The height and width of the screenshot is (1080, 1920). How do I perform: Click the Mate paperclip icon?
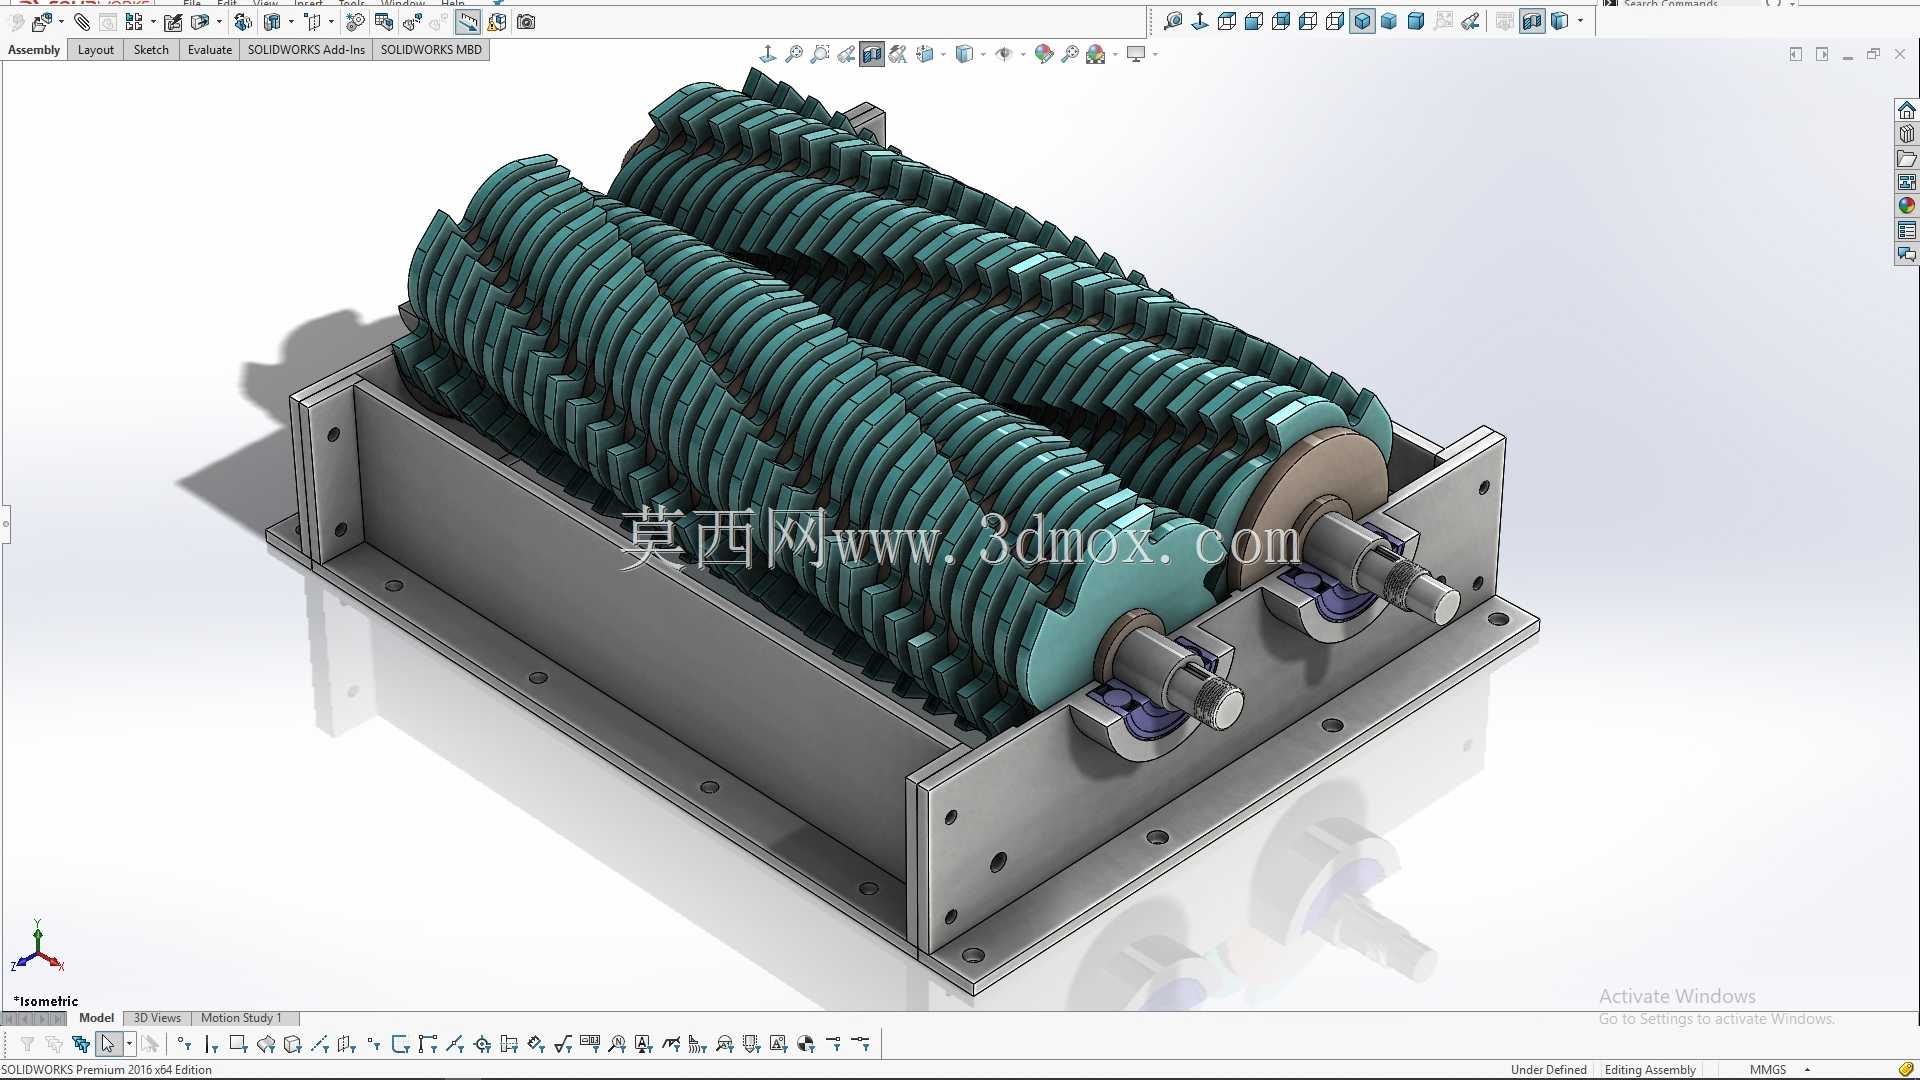coord(82,22)
